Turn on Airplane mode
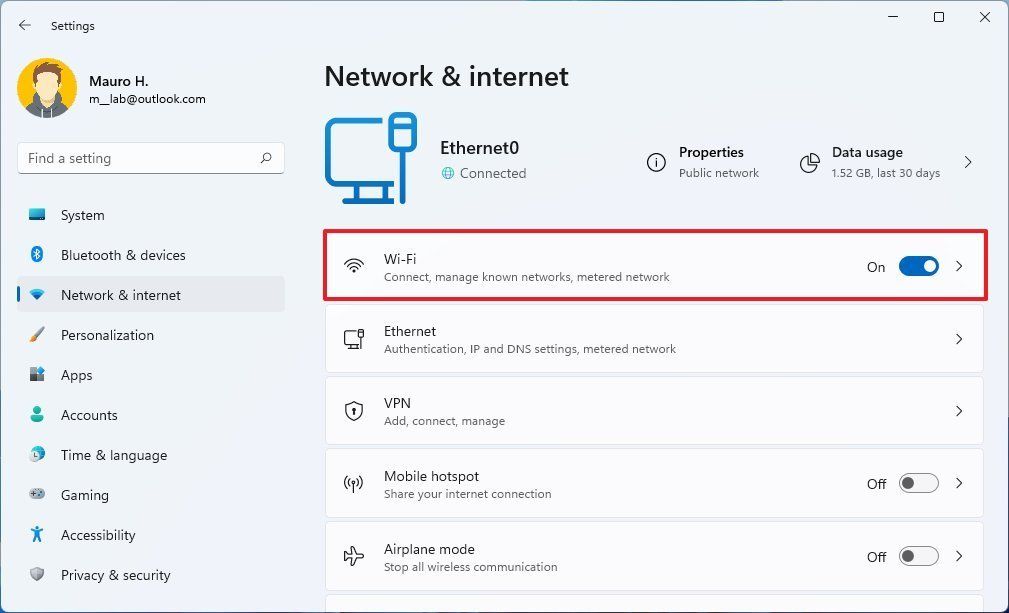The width and height of the screenshot is (1009, 613). (x=917, y=556)
